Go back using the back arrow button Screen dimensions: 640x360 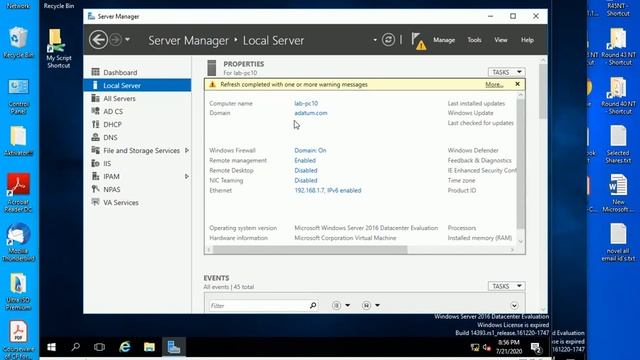point(98,40)
